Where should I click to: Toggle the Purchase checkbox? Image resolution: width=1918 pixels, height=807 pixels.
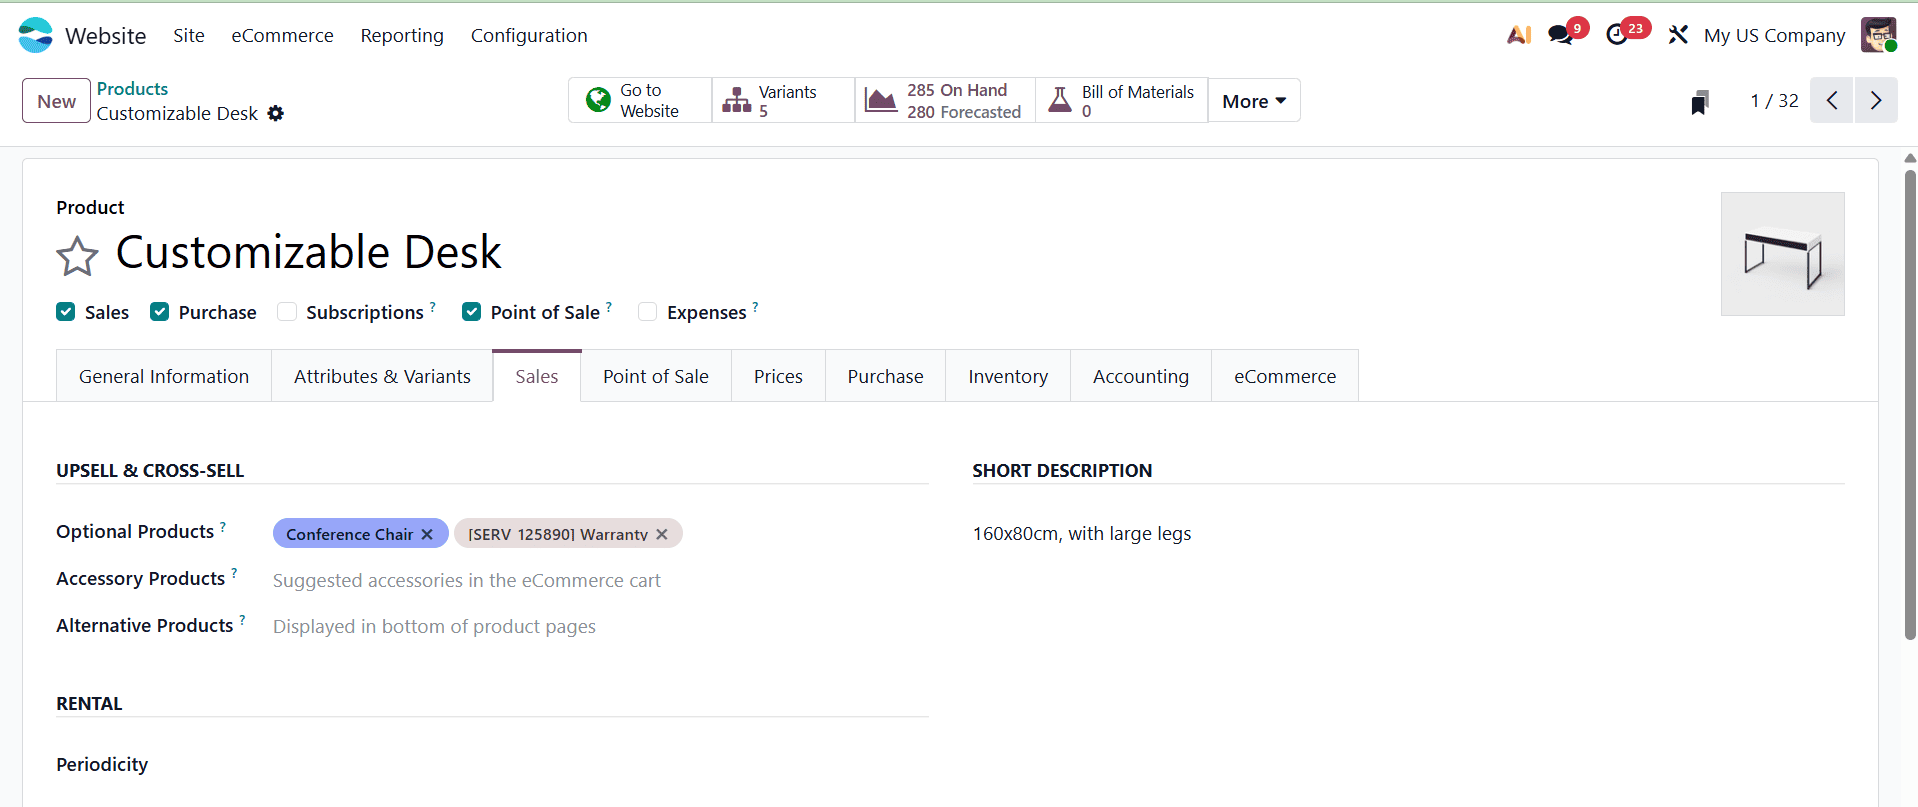[x=159, y=312]
